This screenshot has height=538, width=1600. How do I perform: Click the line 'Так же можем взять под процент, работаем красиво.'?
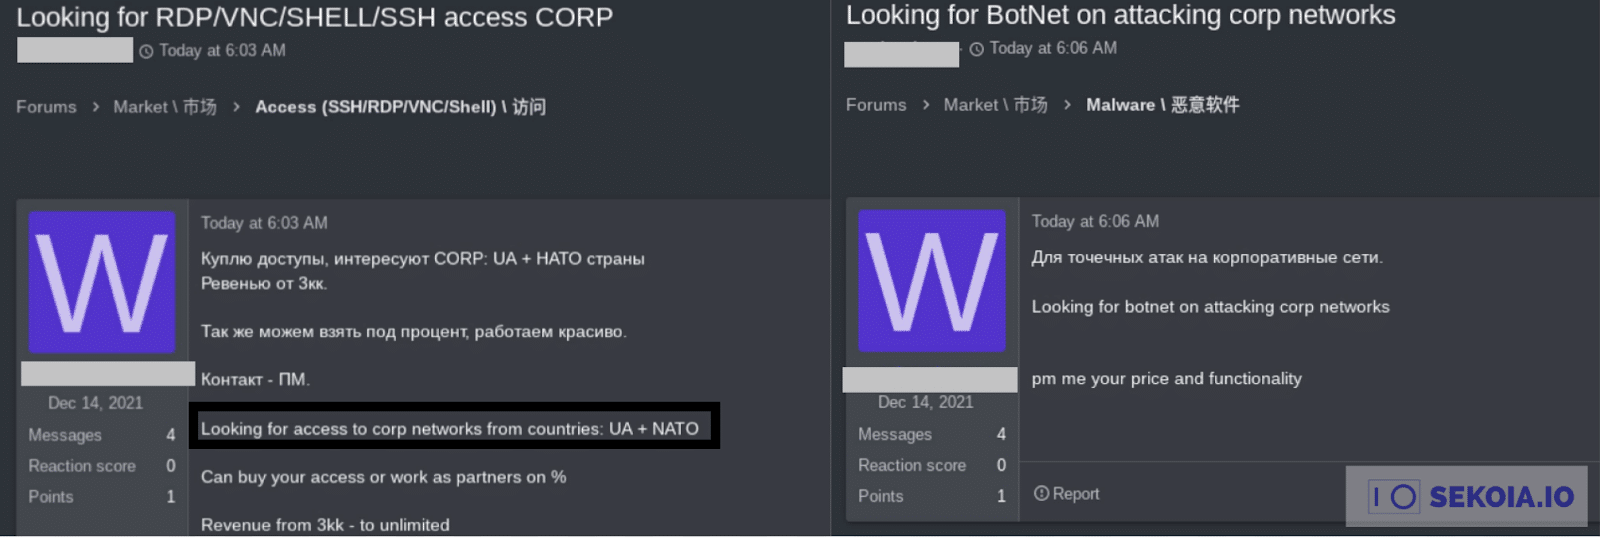(x=414, y=332)
